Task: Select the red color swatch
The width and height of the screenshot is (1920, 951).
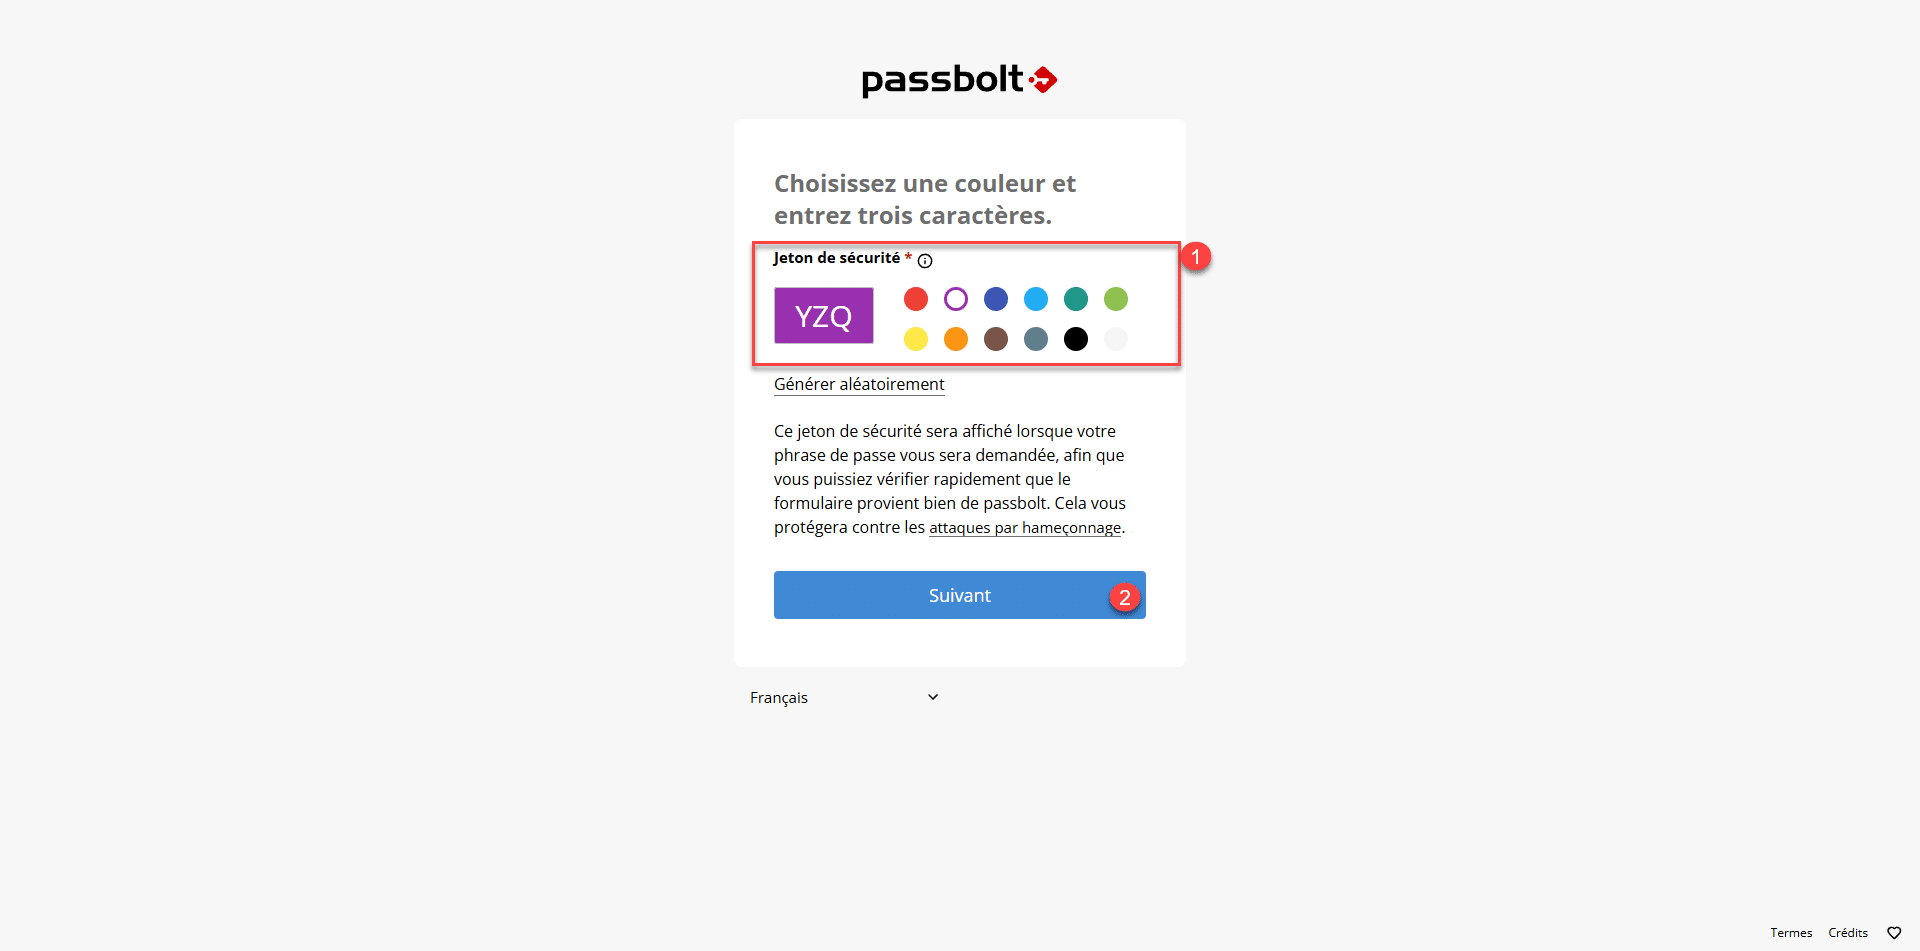Action: pos(915,299)
